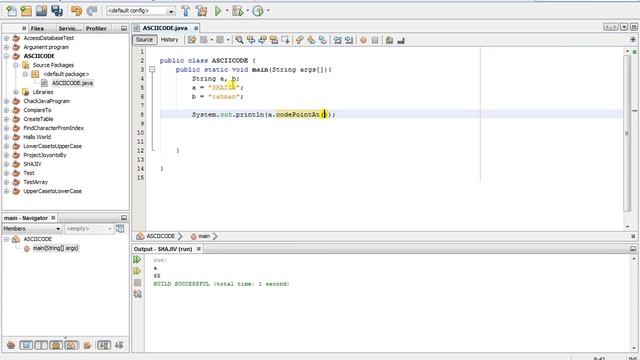Click the Next Bookmark icon
This screenshot has height=360, width=640.
coord(311,40)
